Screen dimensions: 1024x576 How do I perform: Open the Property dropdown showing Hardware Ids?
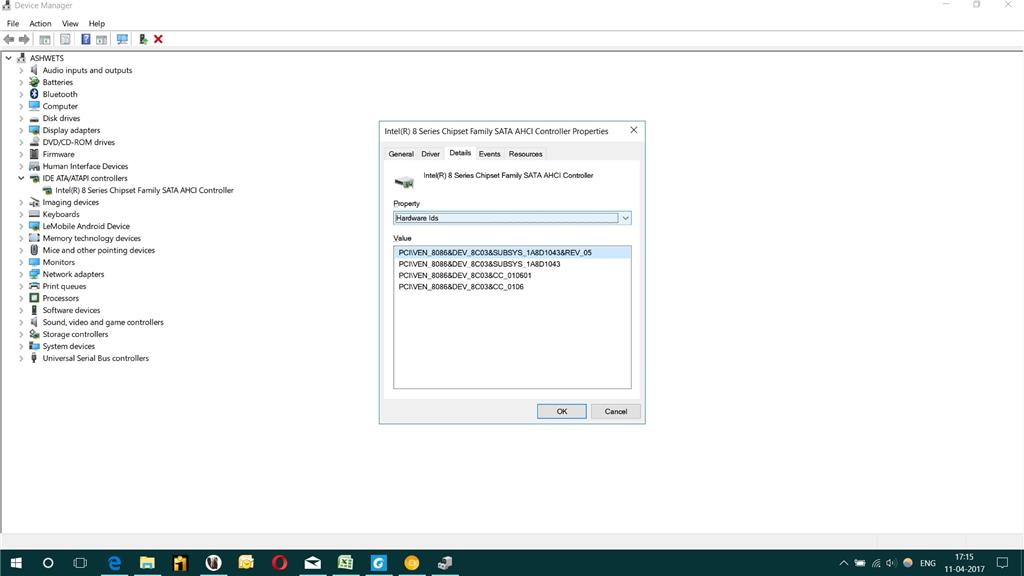tap(512, 218)
